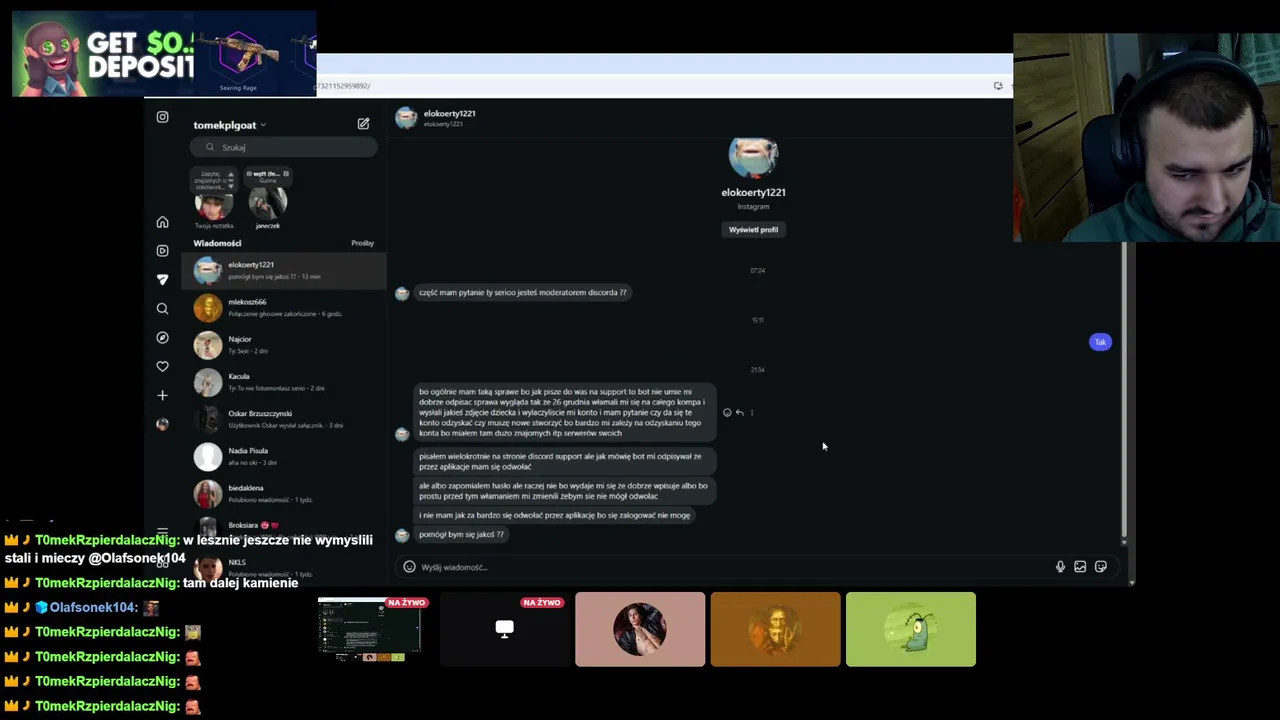Record a voice clip with microphone icon

pyautogui.click(x=1060, y=567)
